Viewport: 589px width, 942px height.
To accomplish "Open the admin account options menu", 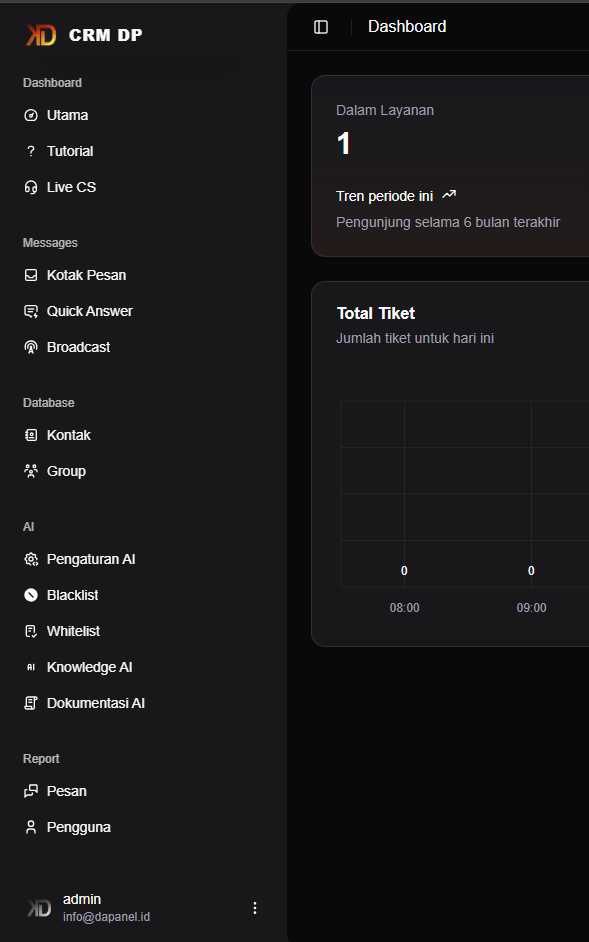I will click(x=255, y=908).
